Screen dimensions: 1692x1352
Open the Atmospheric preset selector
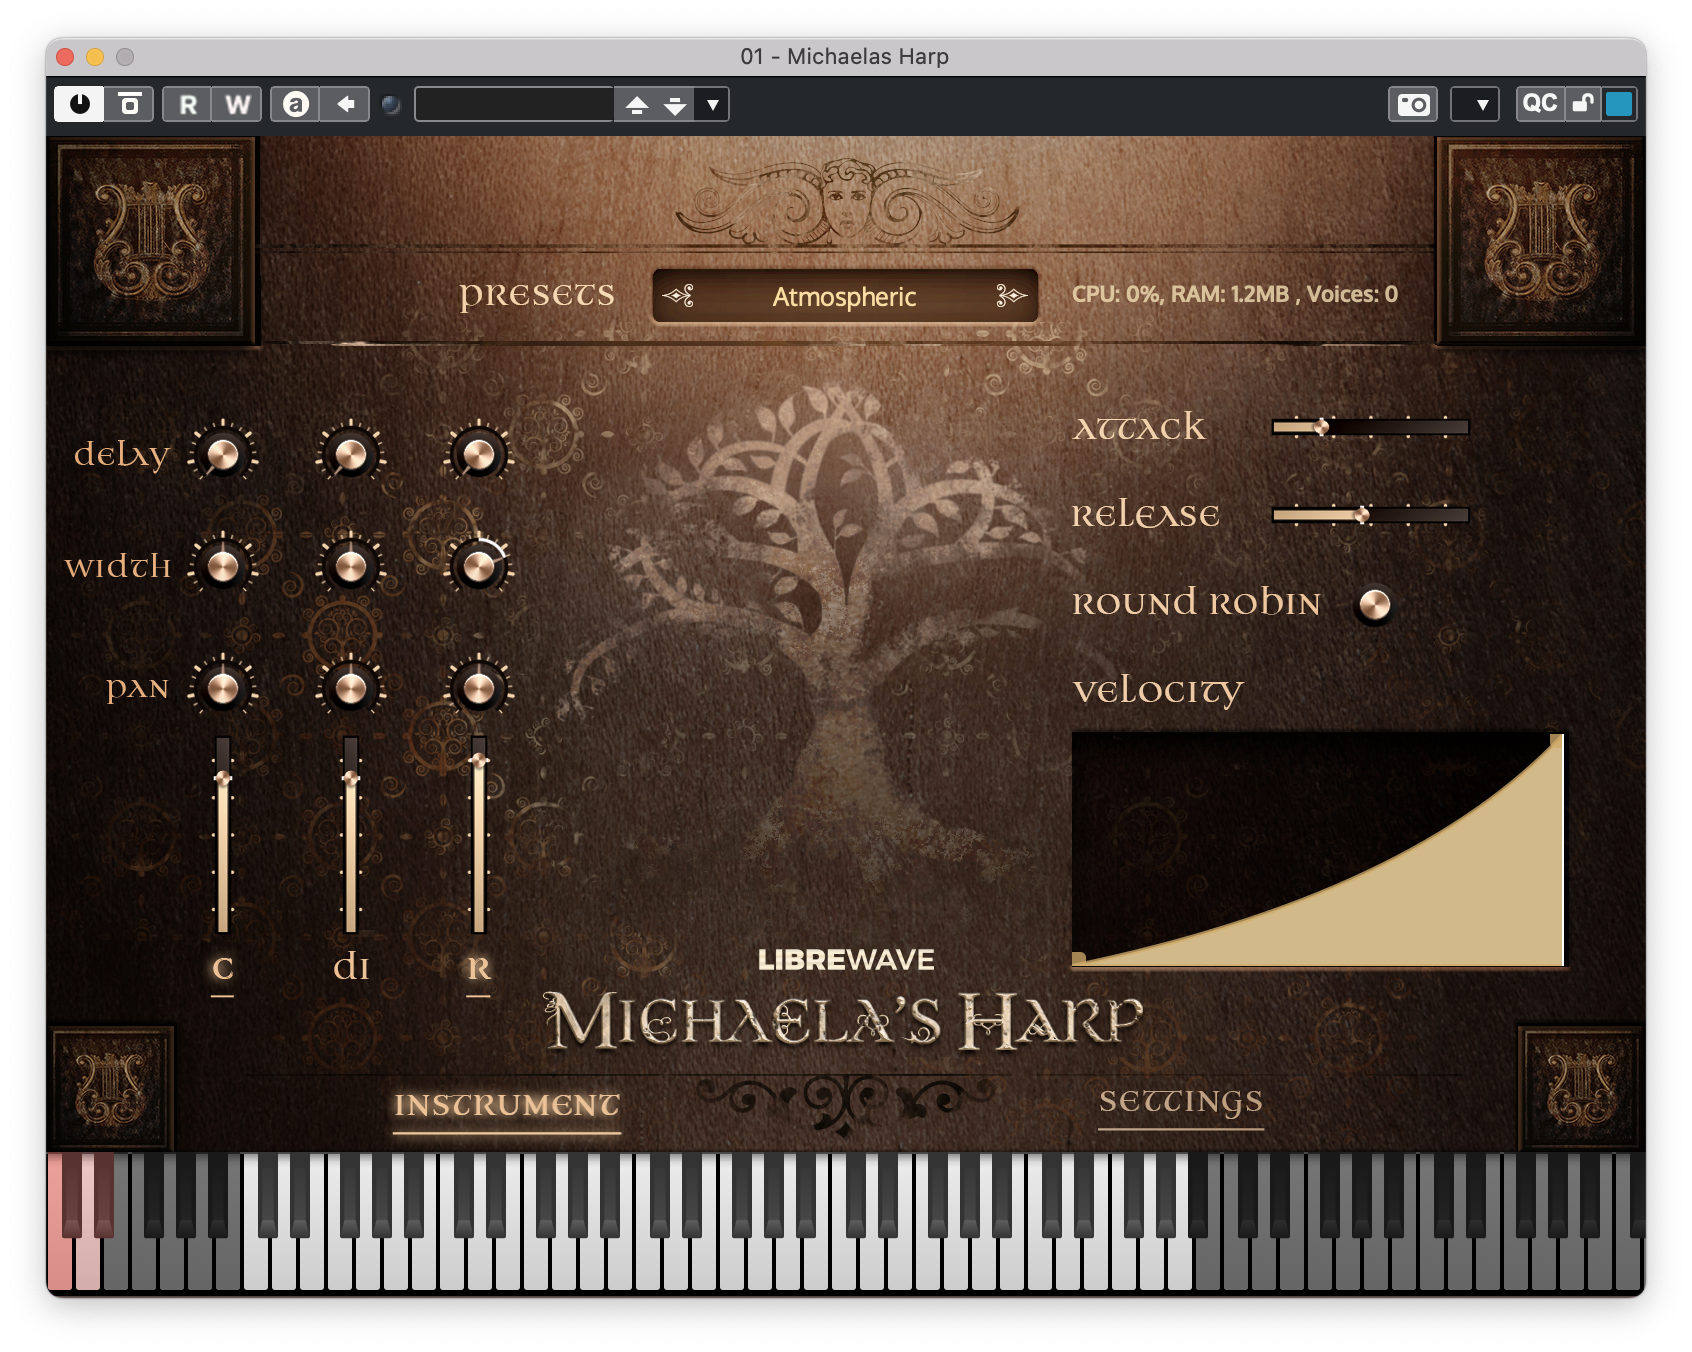click(845, 296)
